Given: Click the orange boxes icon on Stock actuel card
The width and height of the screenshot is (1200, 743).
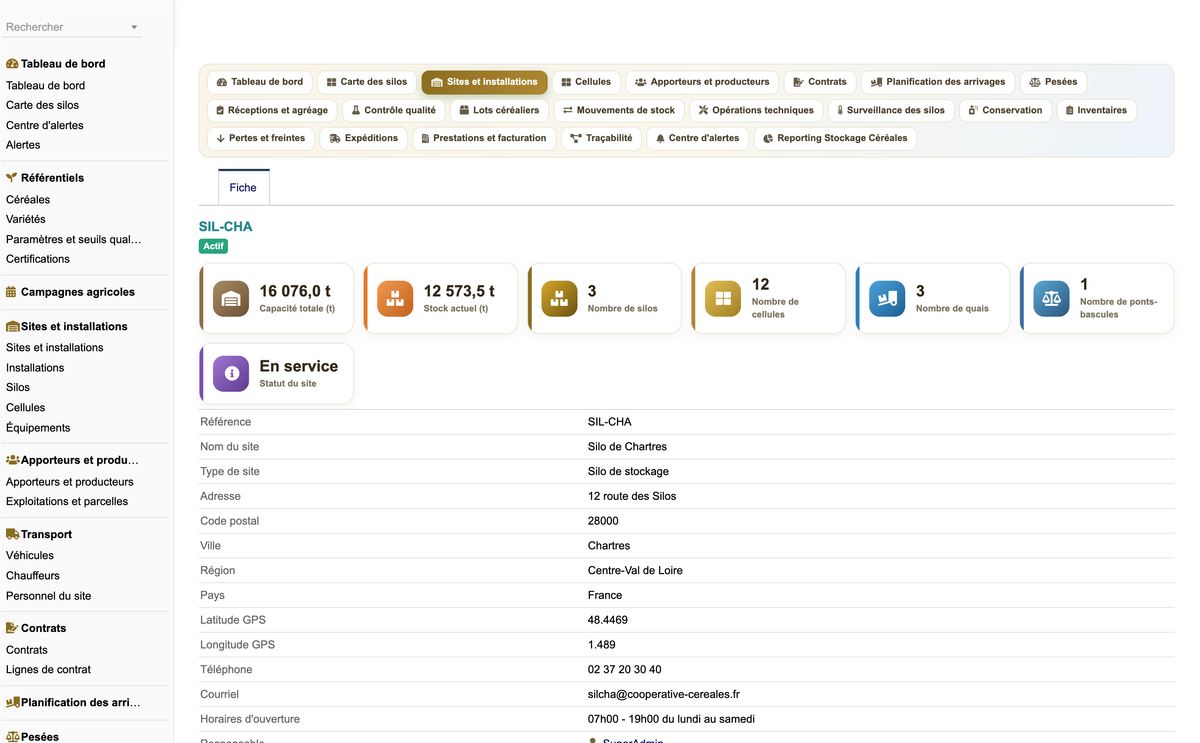Looking at the screenshot, I should (x=395, y=298).
